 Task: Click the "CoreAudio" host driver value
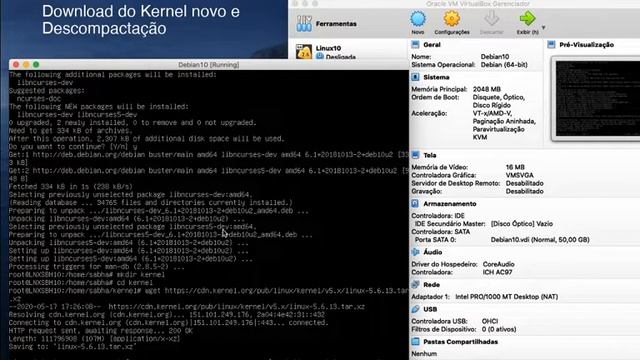click(x=498, y=264)
